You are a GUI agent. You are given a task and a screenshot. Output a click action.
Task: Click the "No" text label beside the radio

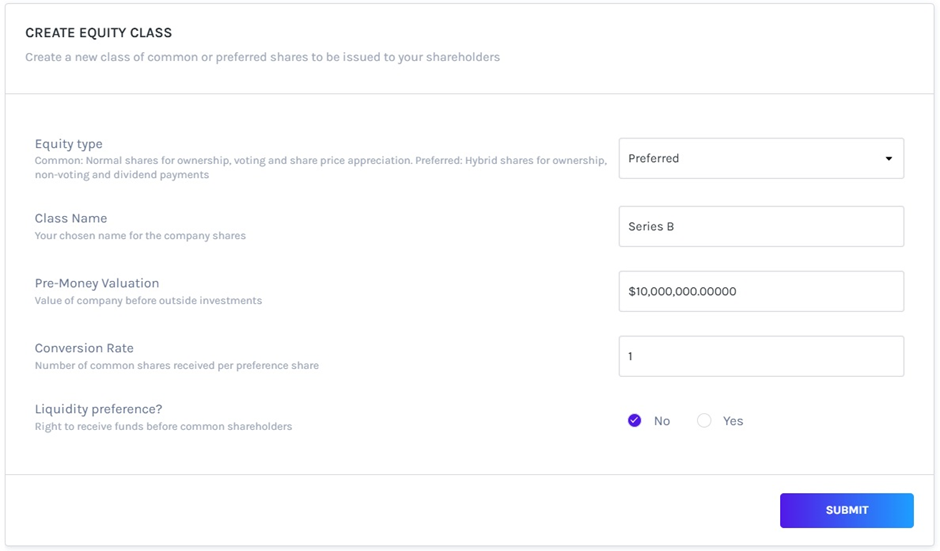pos(662,421)
